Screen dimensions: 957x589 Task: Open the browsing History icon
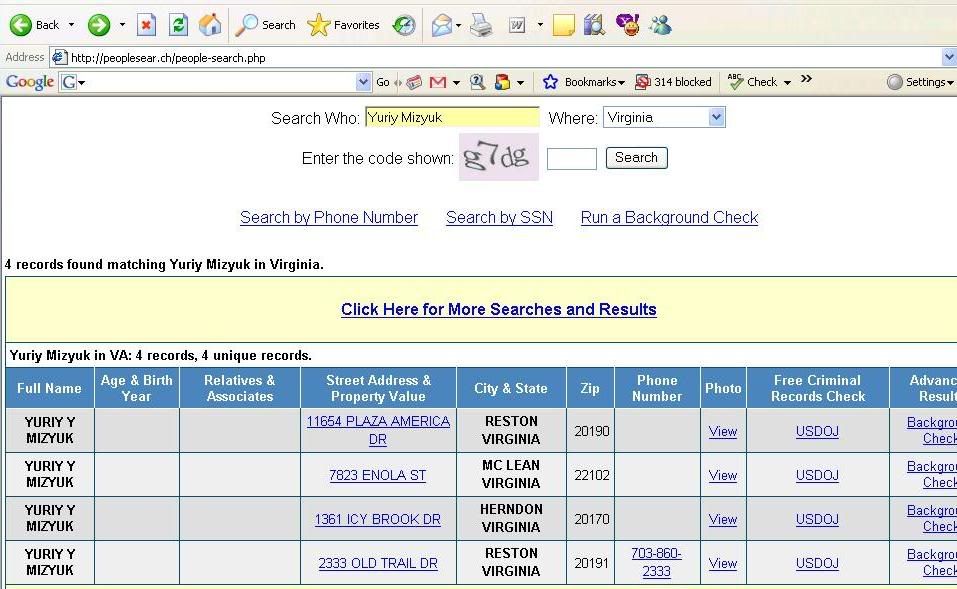click(404, 25)
